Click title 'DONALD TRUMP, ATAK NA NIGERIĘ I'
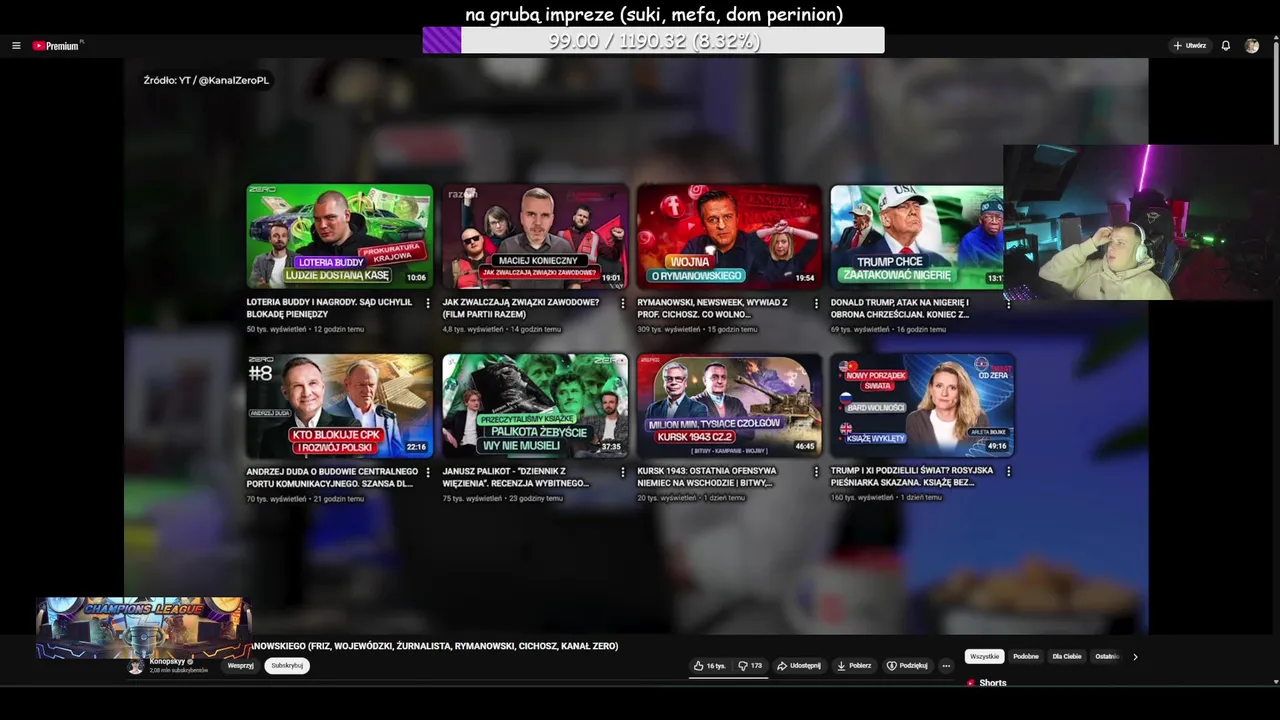The width and height of the screenshot is (1280, 720). click(899, 302)
